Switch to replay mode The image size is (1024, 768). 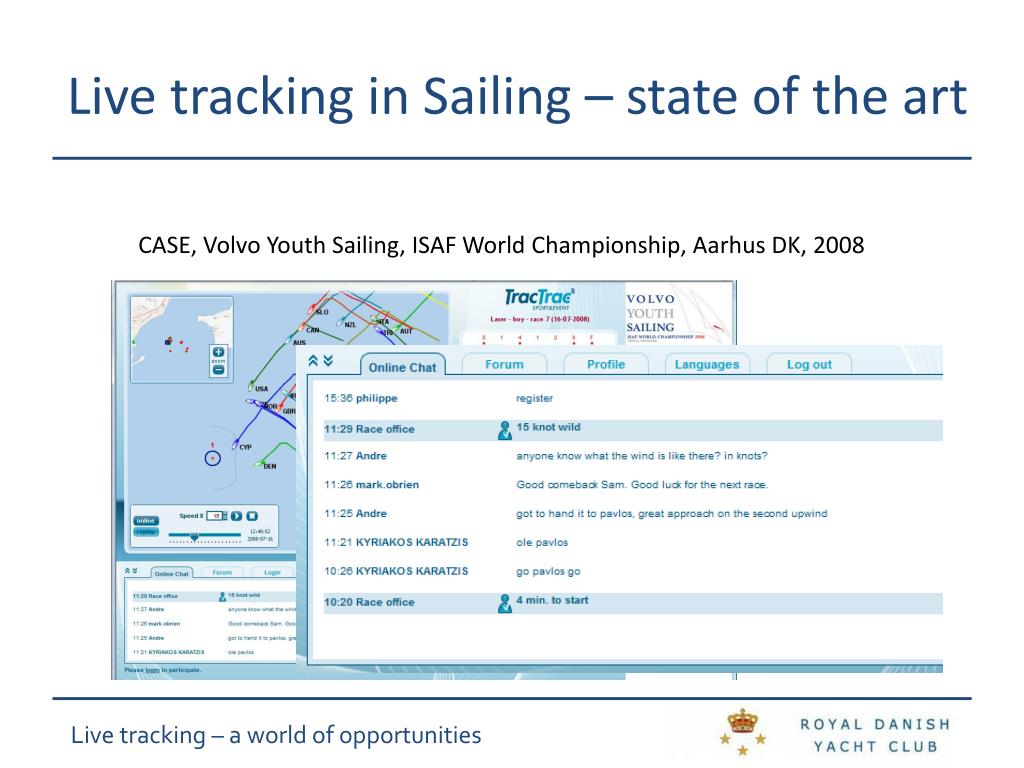pos(146,532)
